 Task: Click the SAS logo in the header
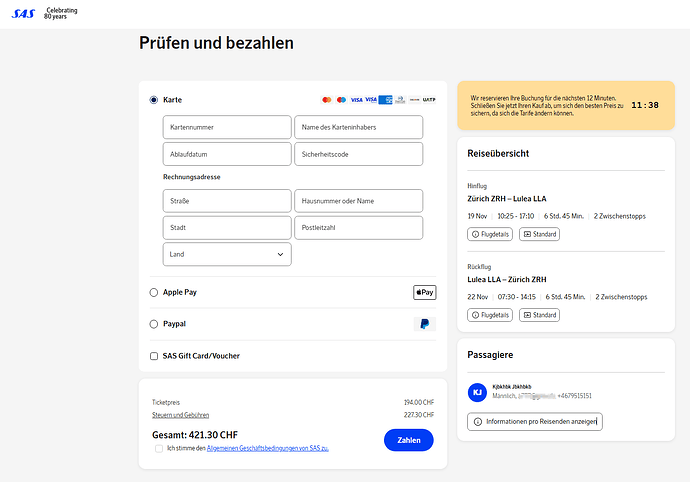click(x=23, y=14)
